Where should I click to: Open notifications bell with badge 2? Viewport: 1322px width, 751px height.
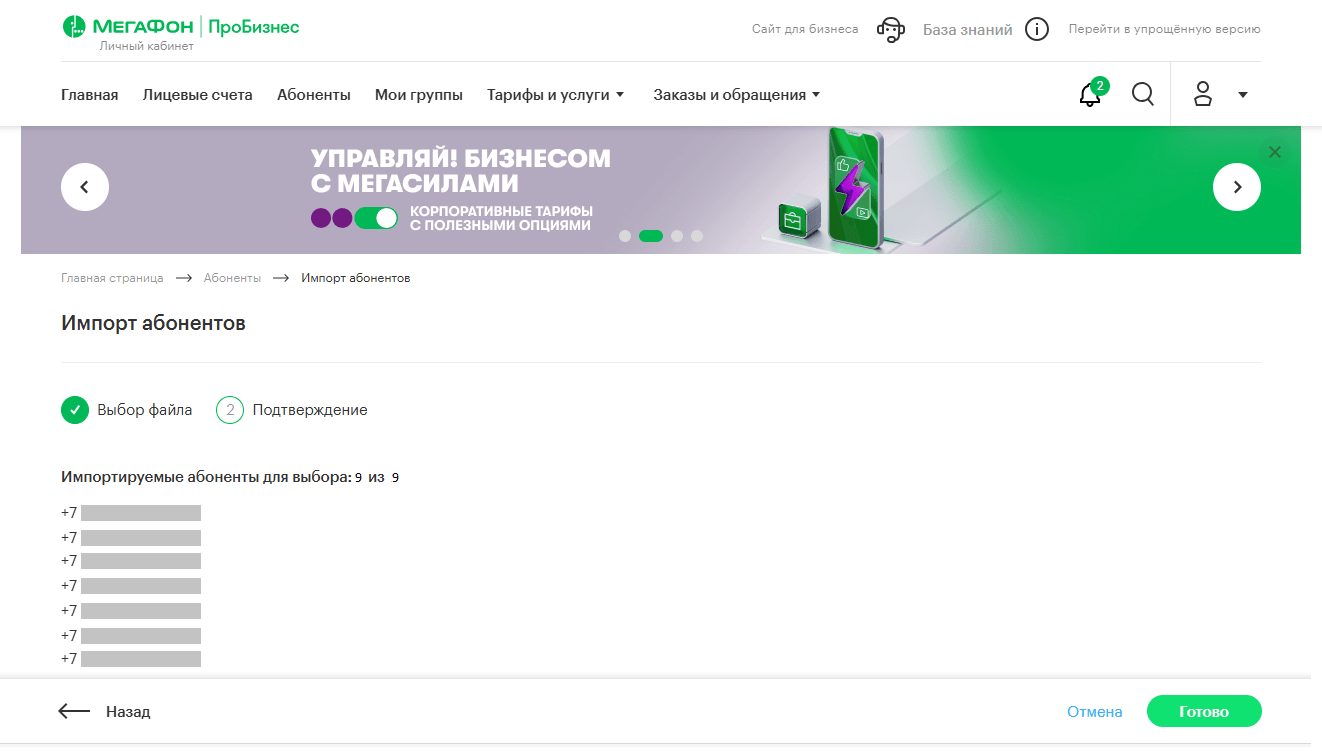(1093, 93)
